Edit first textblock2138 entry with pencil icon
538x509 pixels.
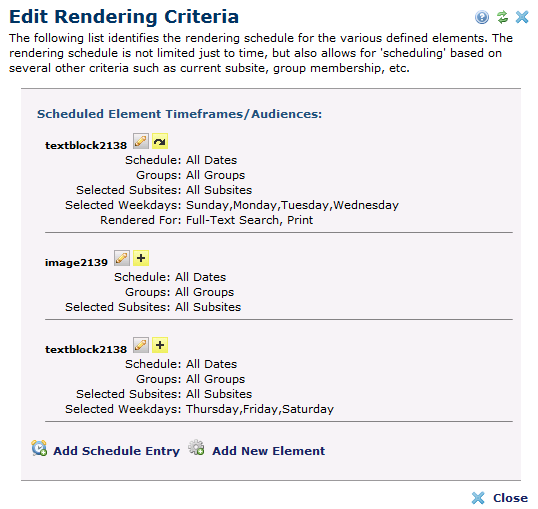[x=141, y=141]
